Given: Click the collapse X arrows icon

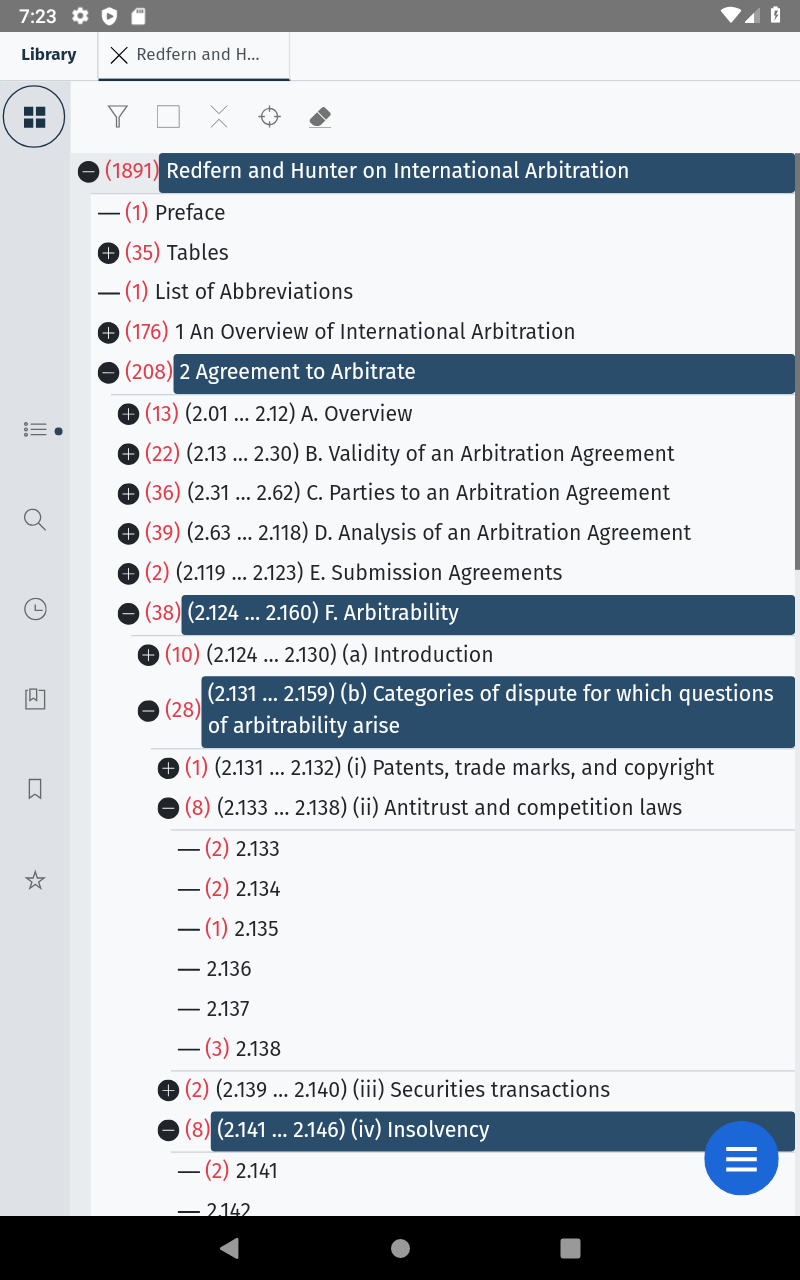Looking at the screenshot, I should tap(219, 117).
